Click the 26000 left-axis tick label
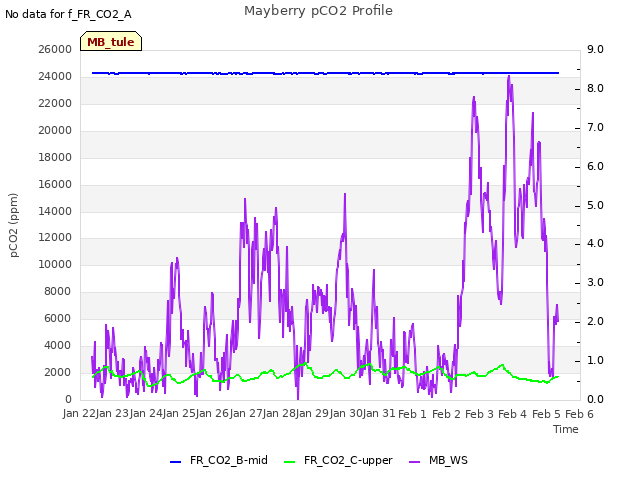Viewport: 640px width, 480px height. 55,49
